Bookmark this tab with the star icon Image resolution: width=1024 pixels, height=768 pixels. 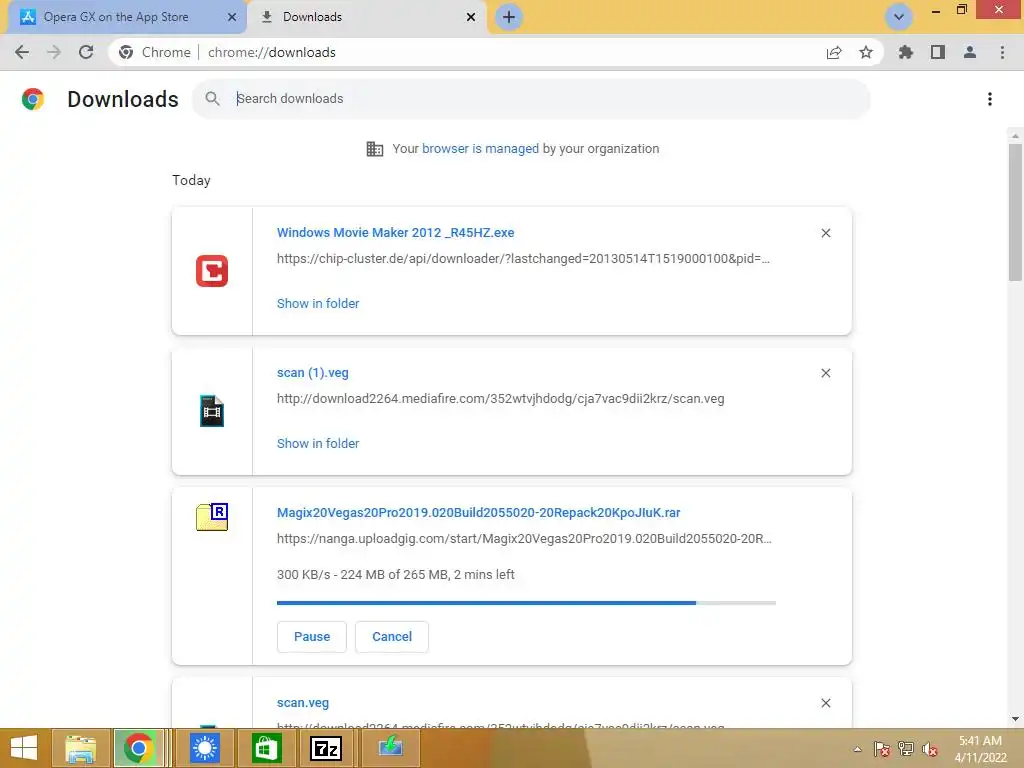tap(866, 52)
